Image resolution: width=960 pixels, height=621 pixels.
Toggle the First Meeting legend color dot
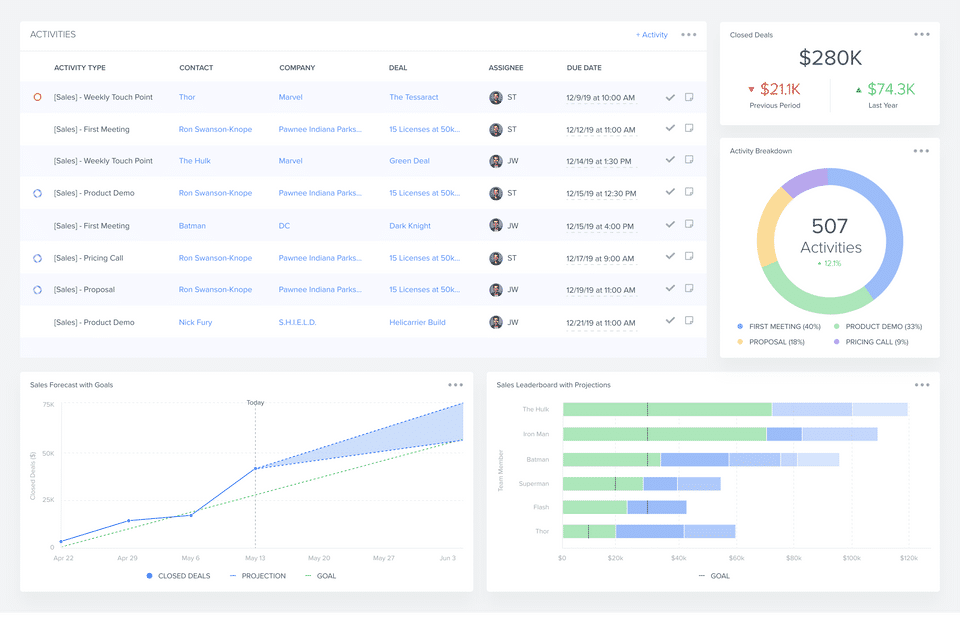pos(740,326)
